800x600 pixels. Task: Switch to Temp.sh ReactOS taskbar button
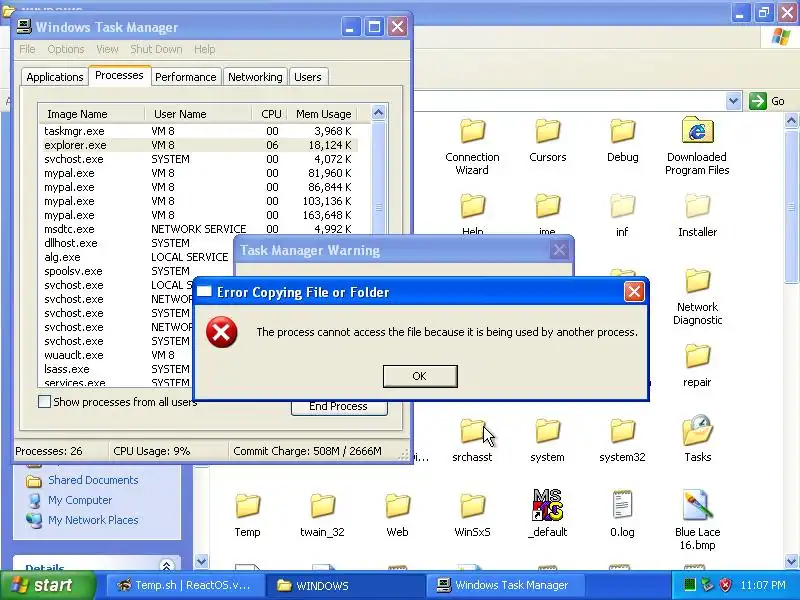point(187,585)
